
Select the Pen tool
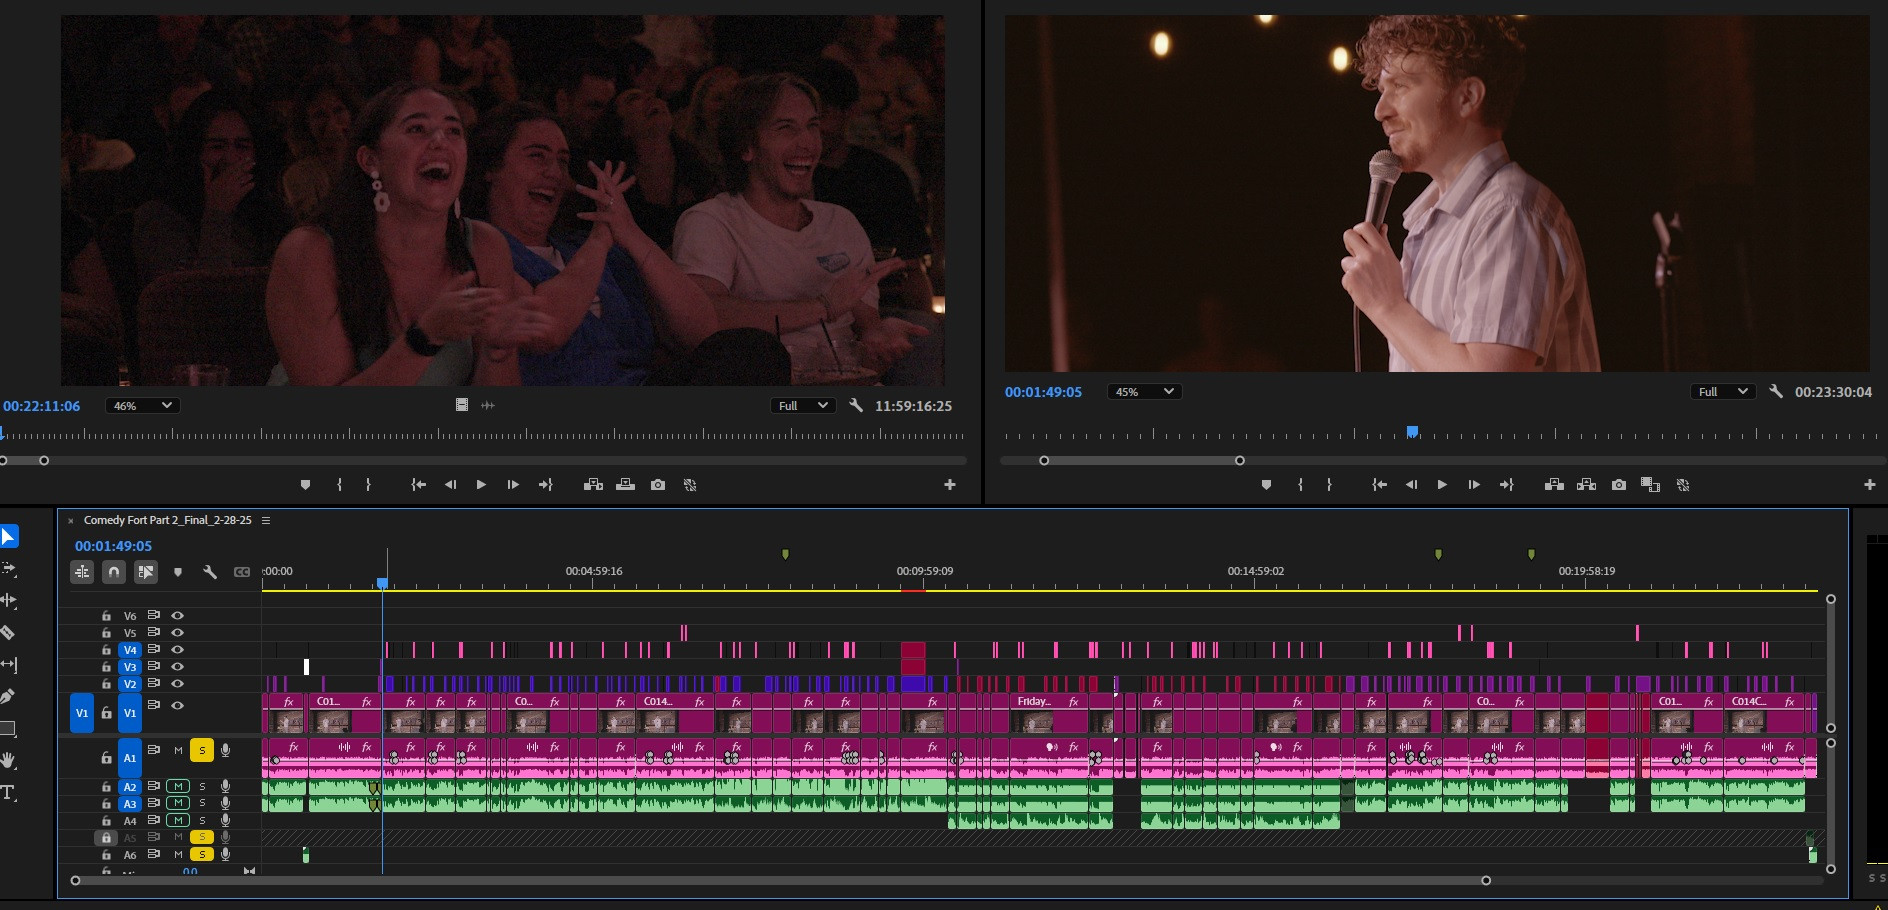pyautogui.click(x=8, y=697)
